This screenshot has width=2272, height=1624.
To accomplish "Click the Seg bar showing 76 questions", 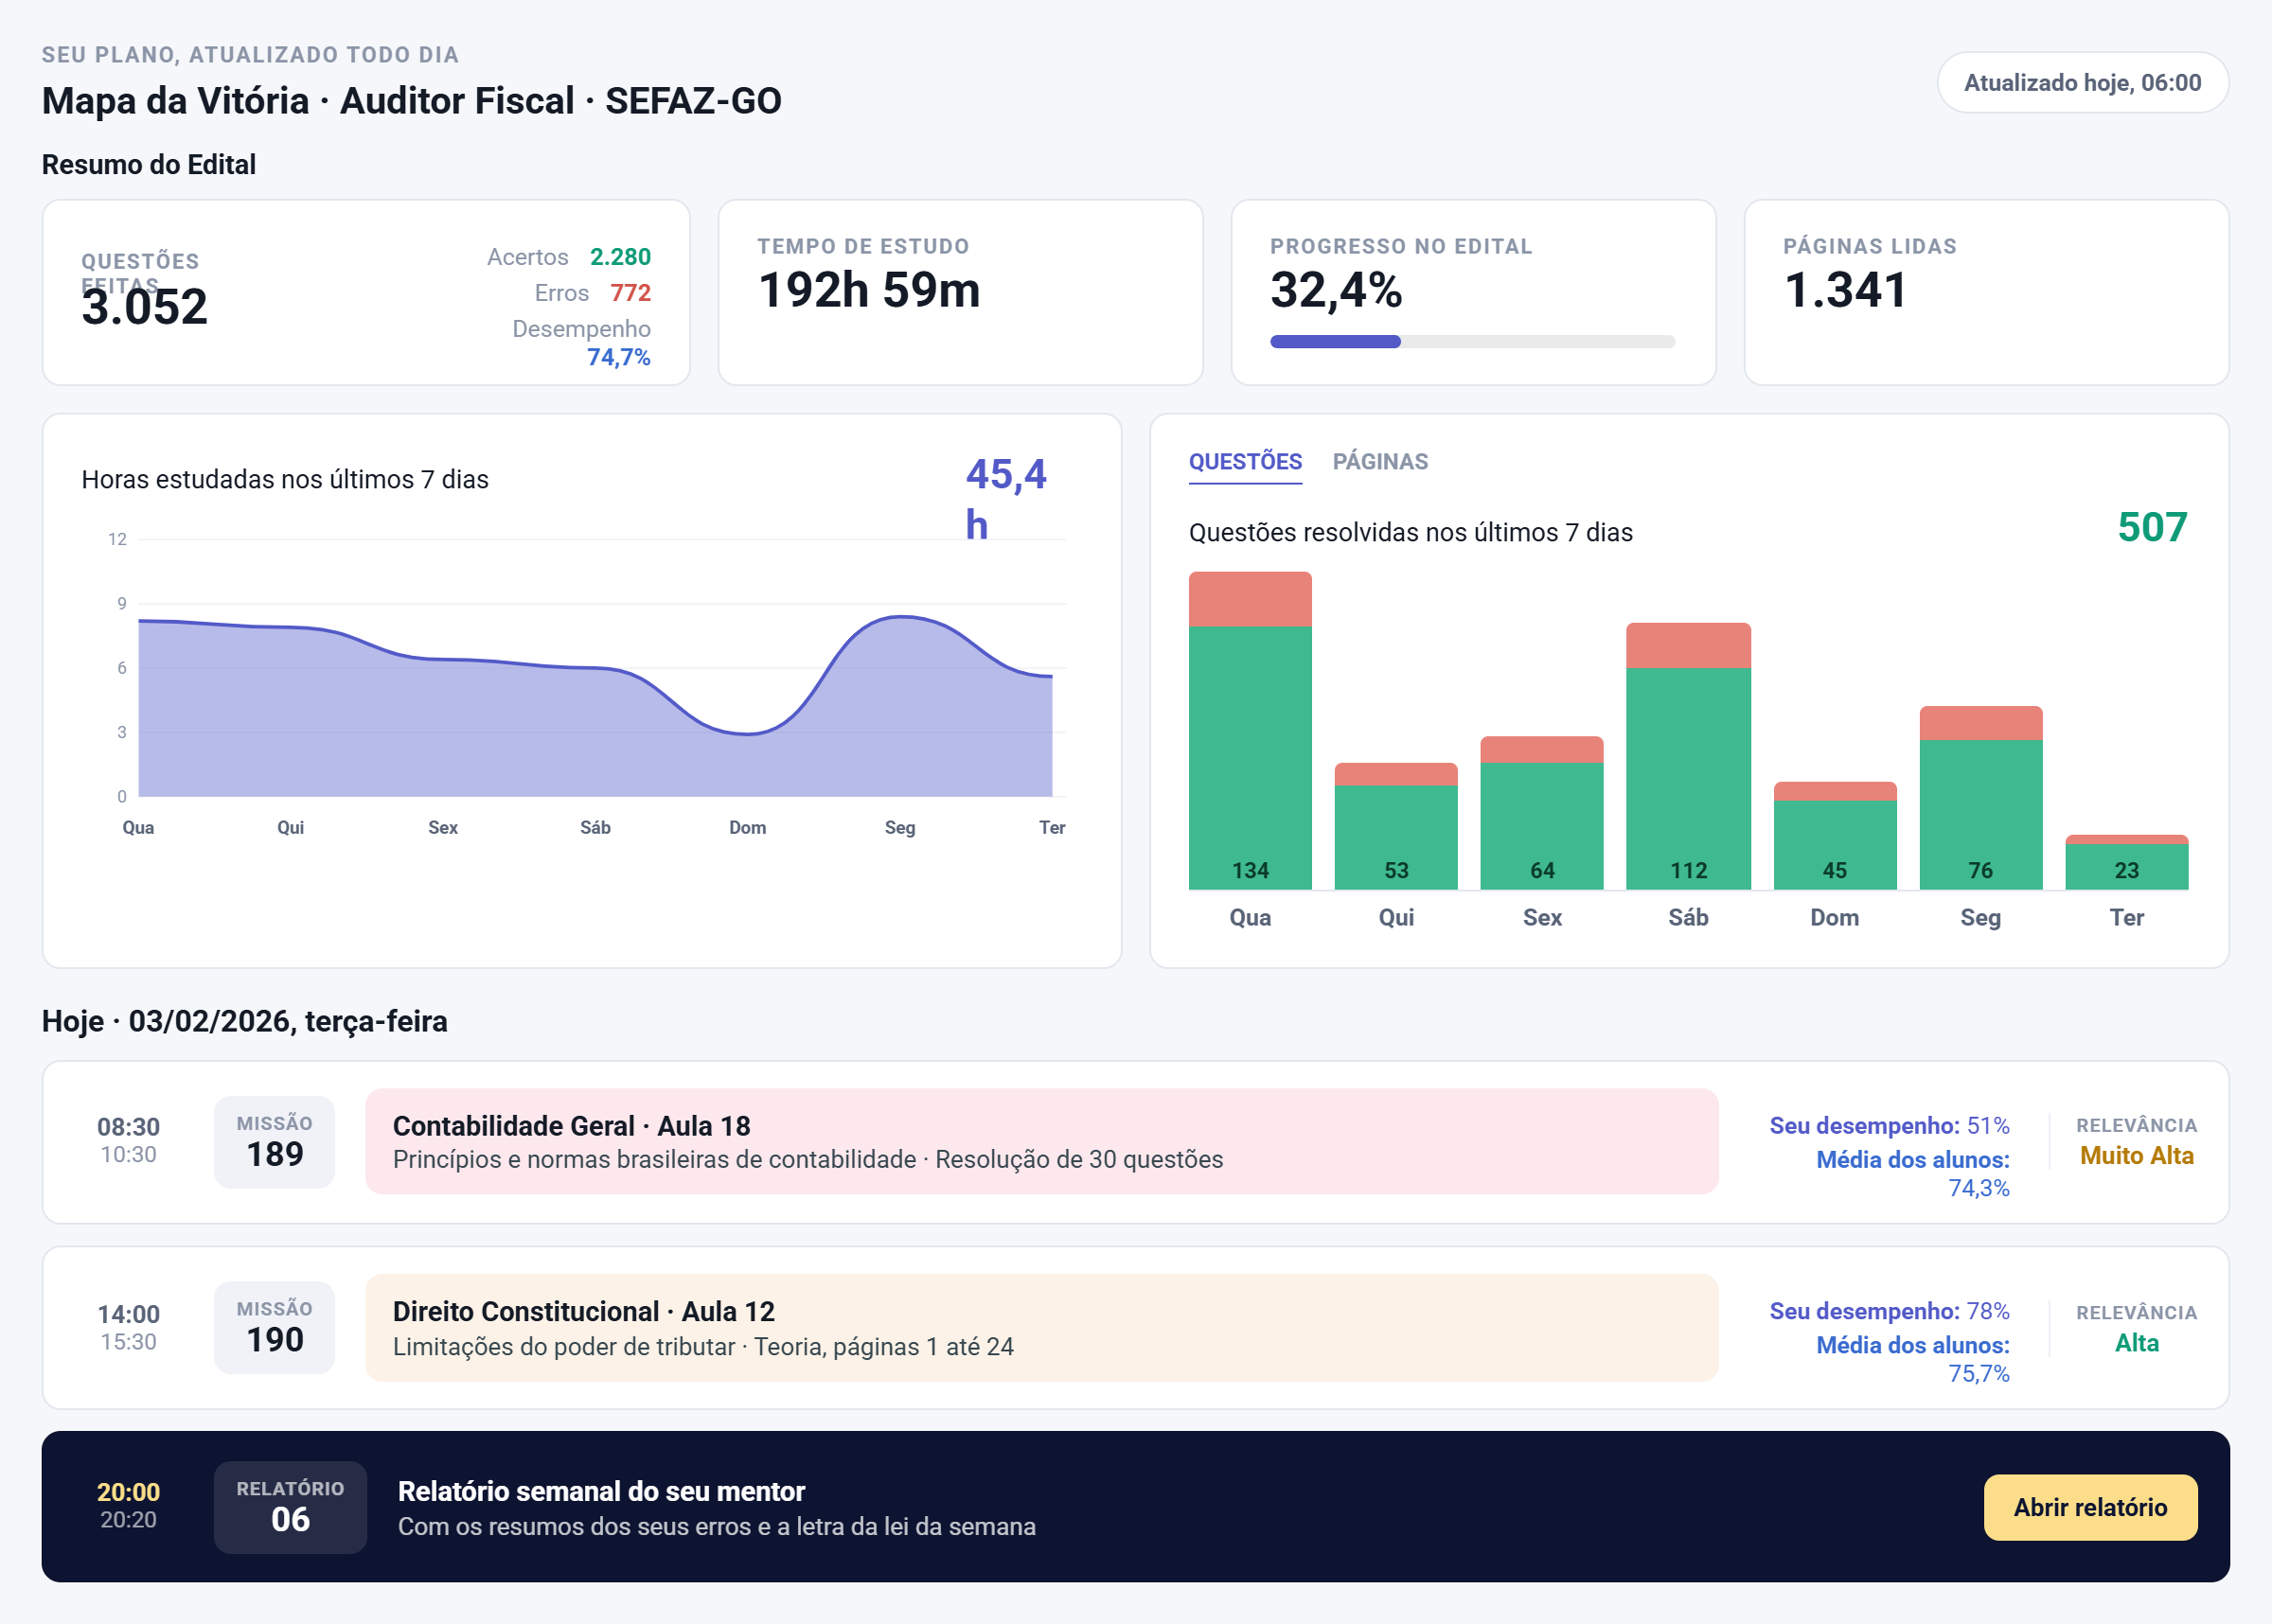I will point(1981,798).
